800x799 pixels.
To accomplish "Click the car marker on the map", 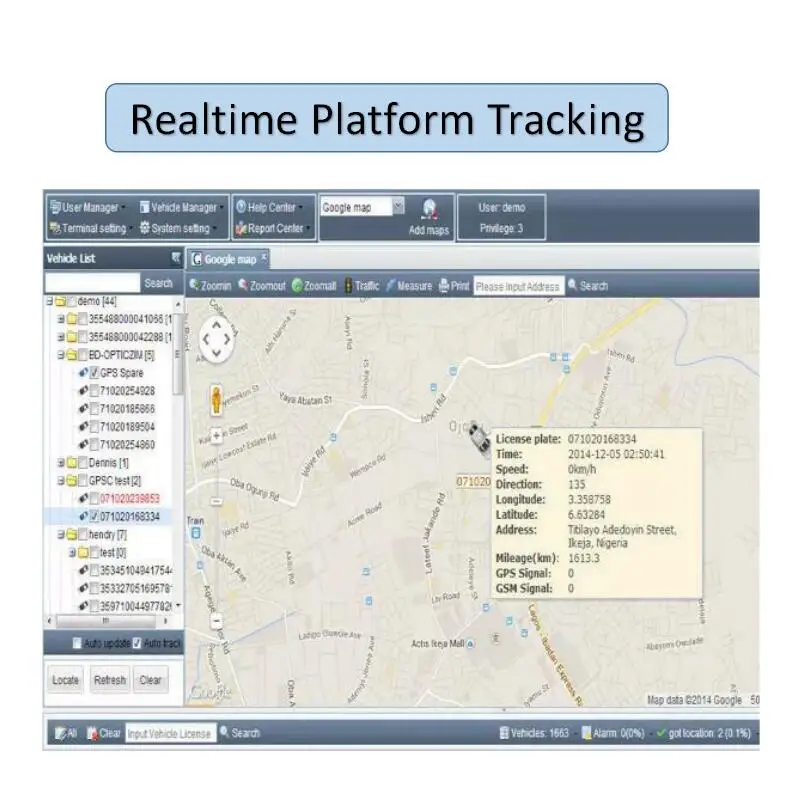I will pos(479,437).
